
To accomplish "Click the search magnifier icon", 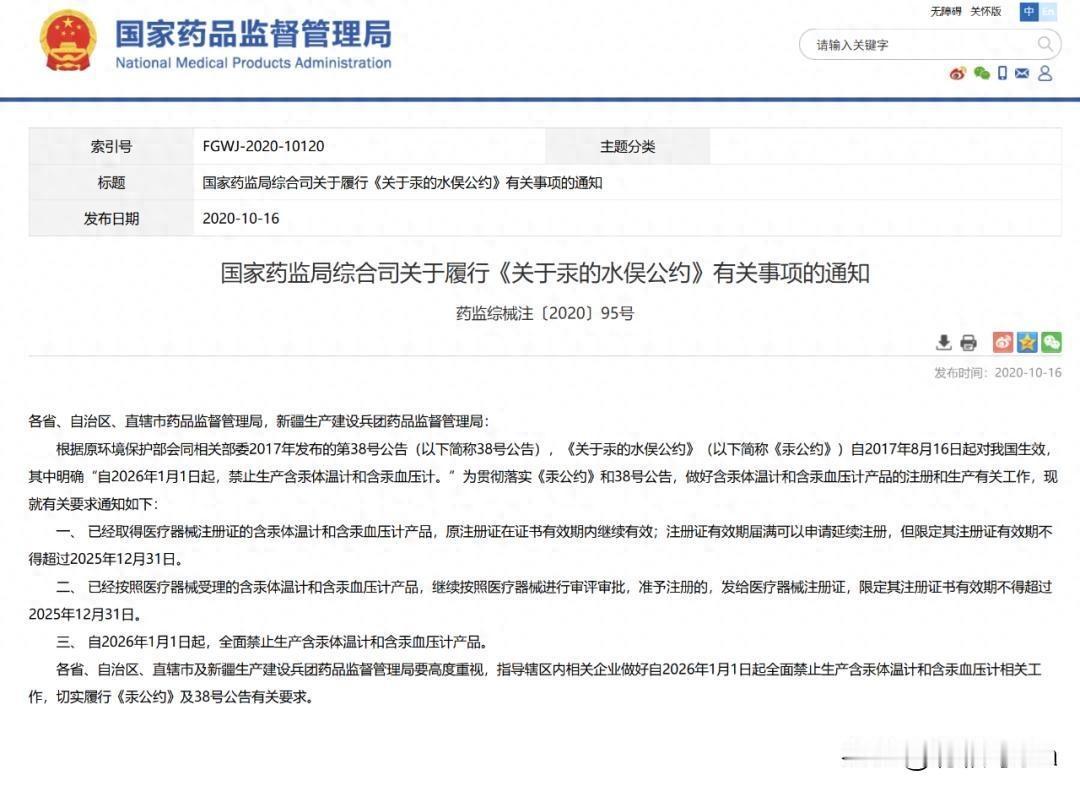I will coord(1044,45).
